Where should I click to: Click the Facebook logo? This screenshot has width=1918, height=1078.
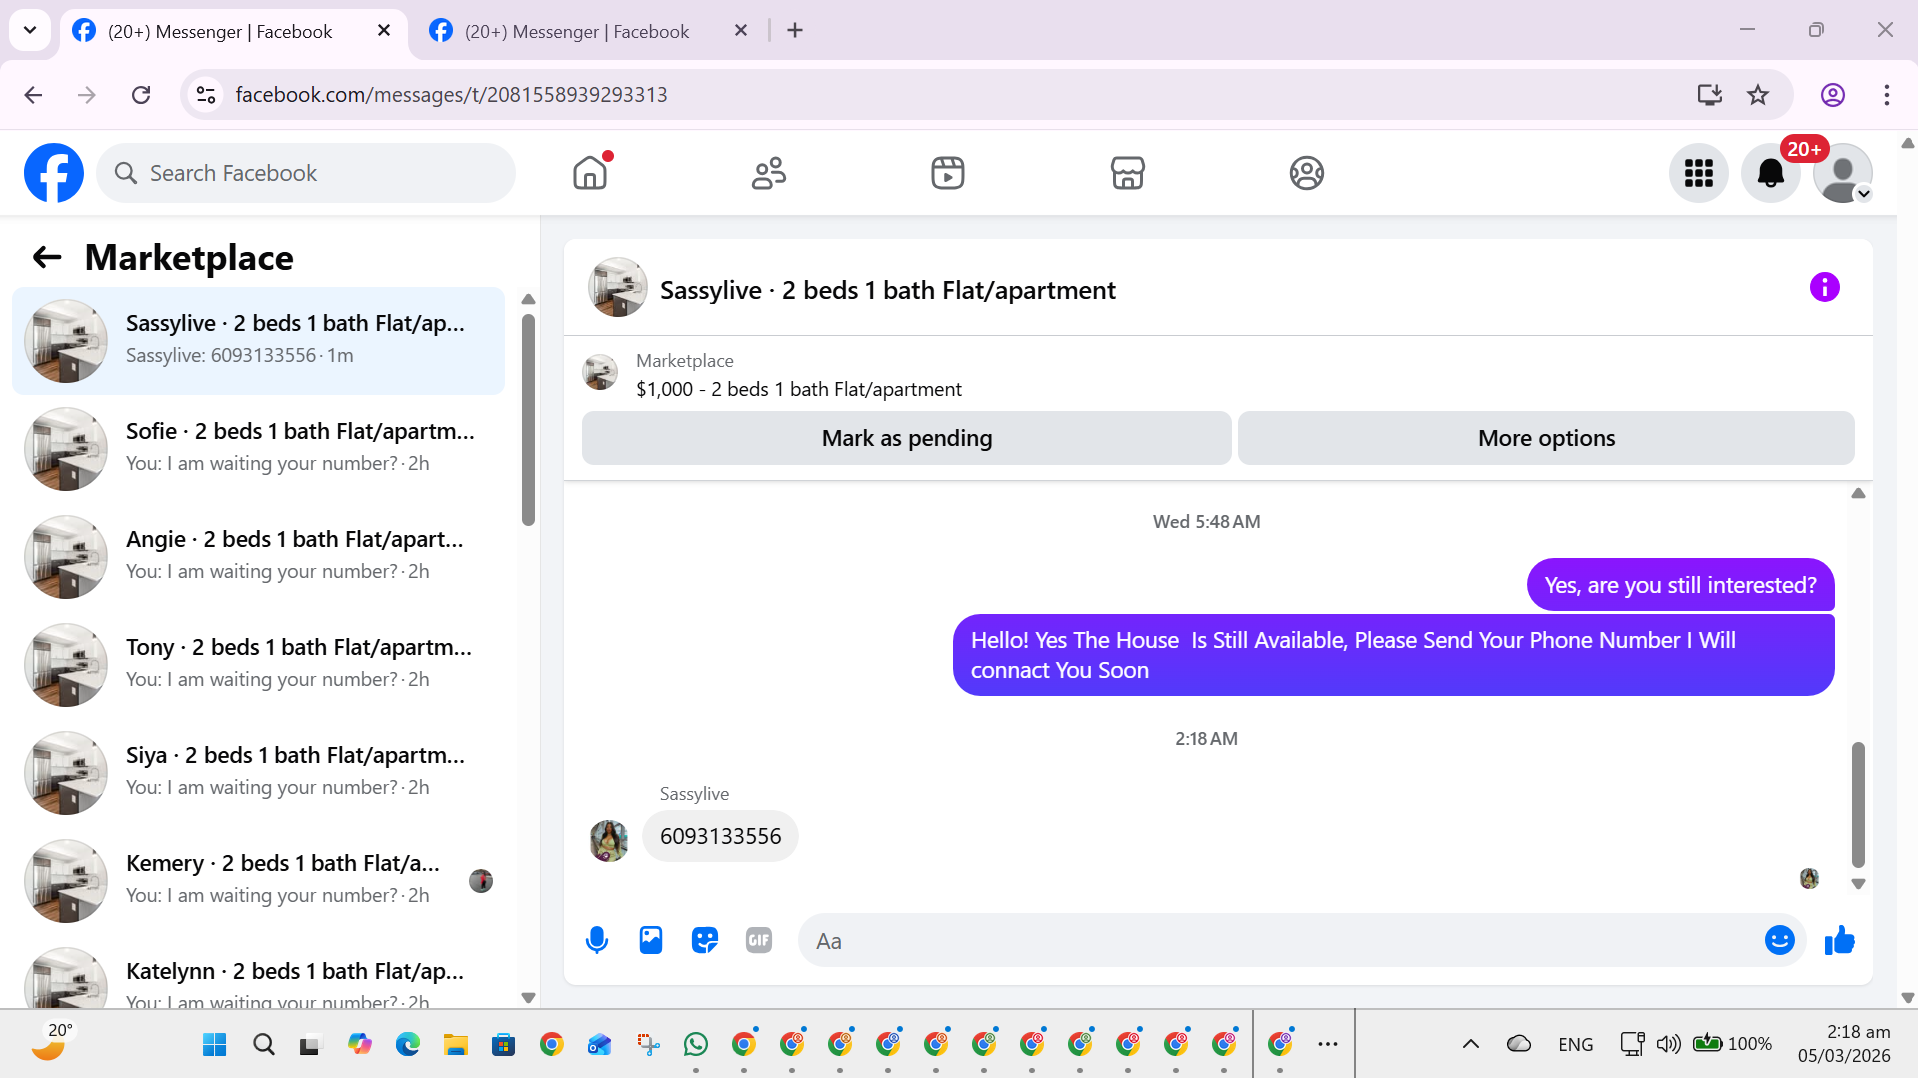[x=54, y=173]
